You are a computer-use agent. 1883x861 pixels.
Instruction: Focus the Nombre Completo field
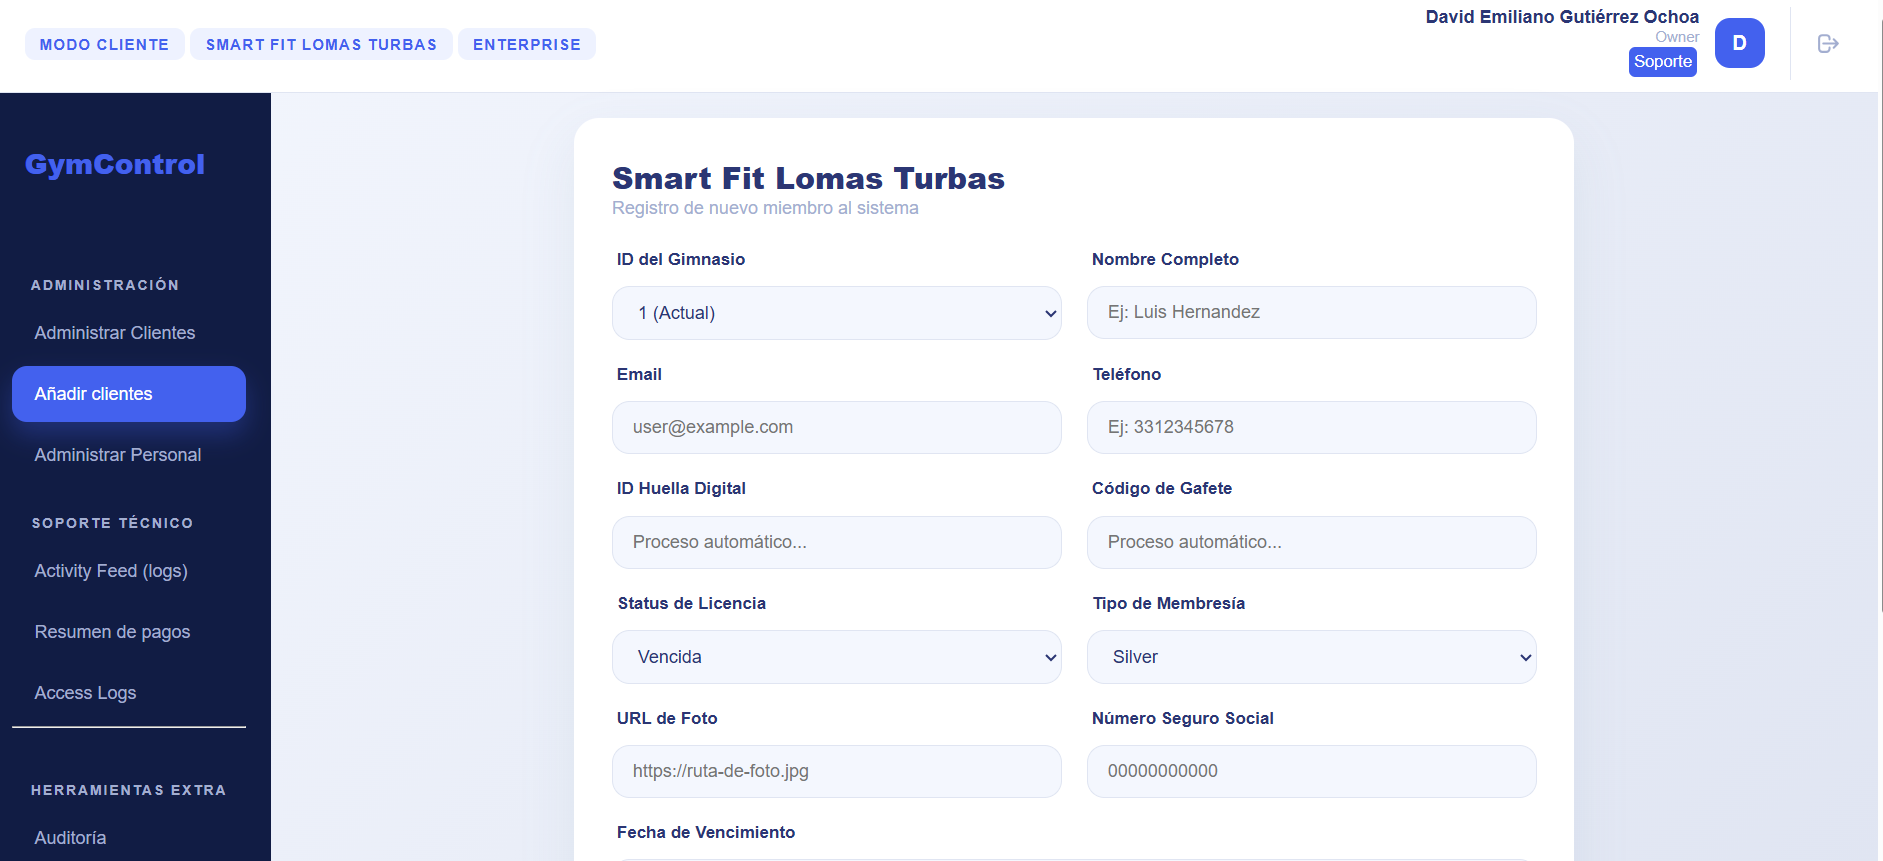point(1312,313)
